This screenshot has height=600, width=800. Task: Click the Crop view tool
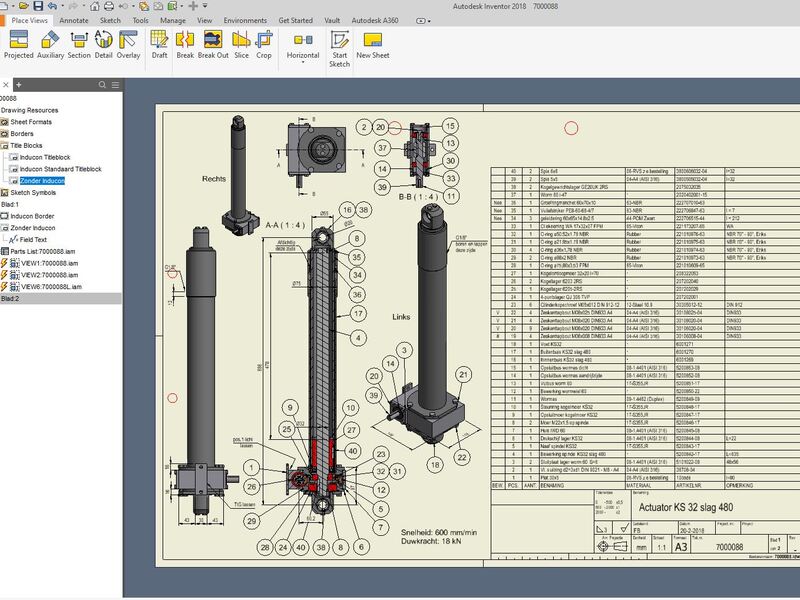[x=264, y=45]
